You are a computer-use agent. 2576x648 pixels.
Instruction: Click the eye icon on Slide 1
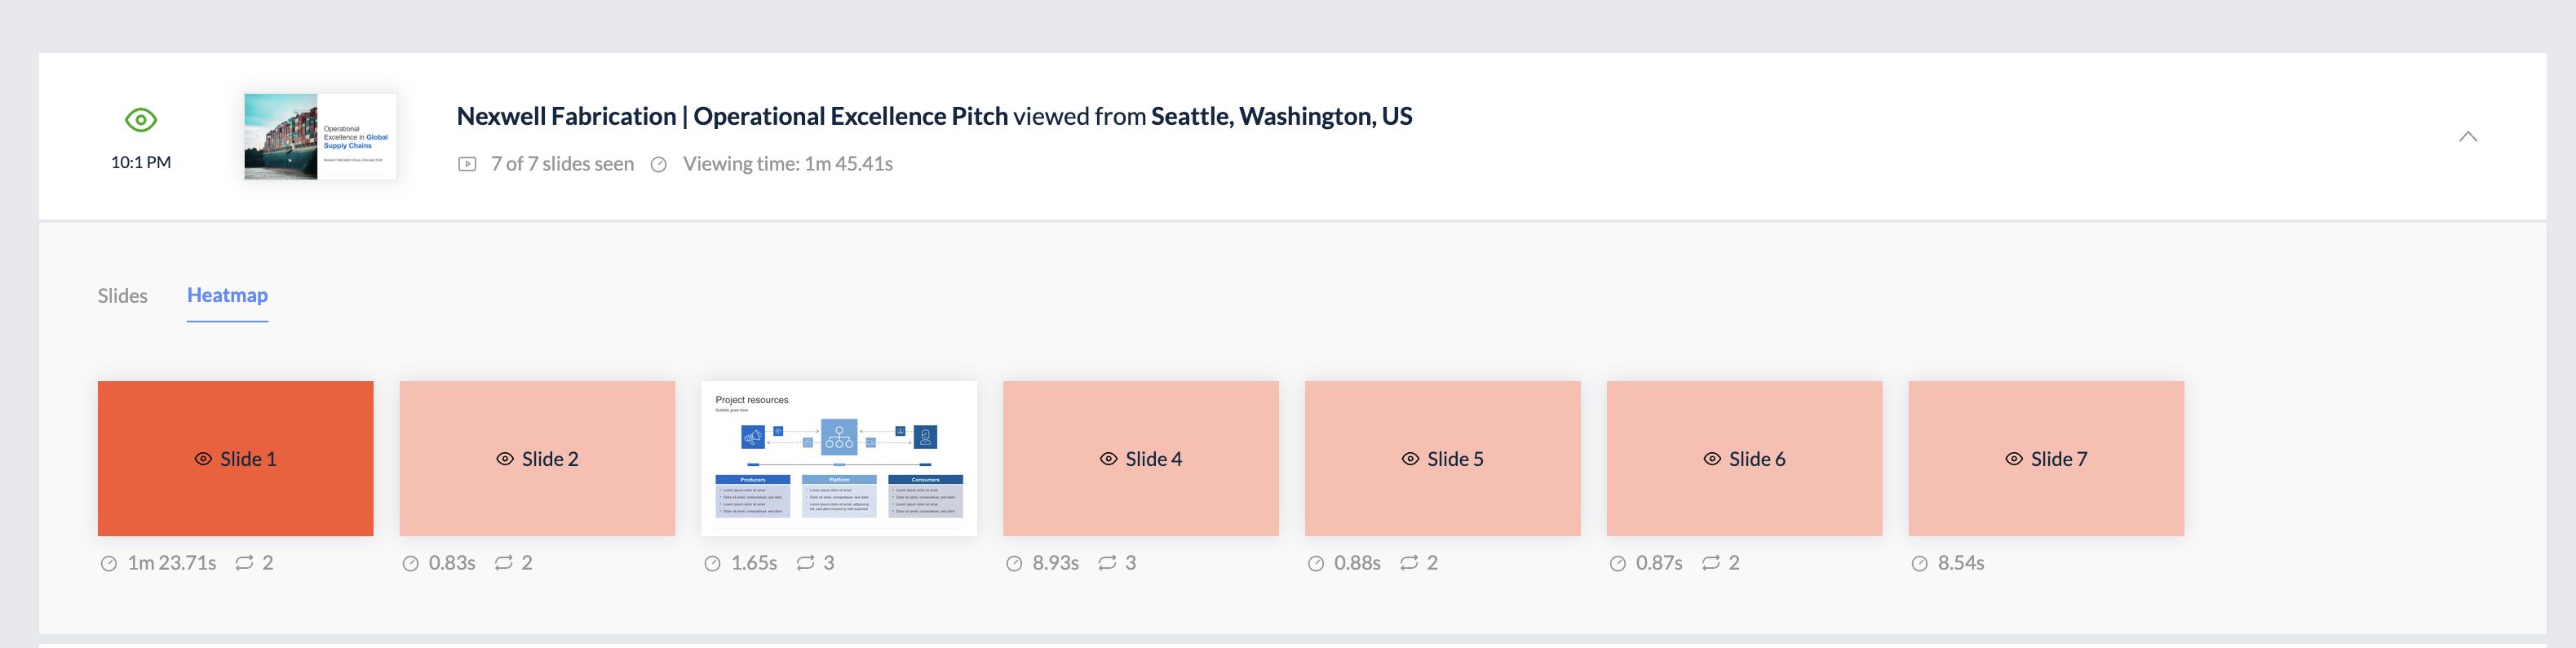click(203, 459)
